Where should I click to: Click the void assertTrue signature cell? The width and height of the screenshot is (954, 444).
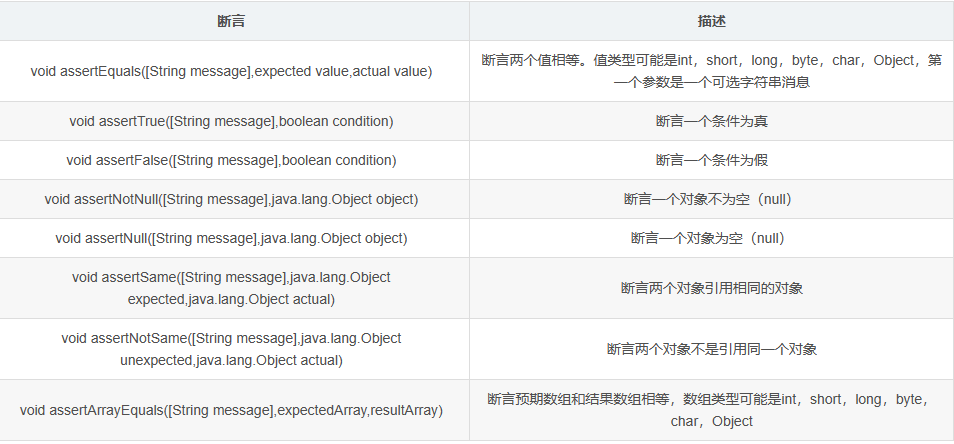click(231, 121)
